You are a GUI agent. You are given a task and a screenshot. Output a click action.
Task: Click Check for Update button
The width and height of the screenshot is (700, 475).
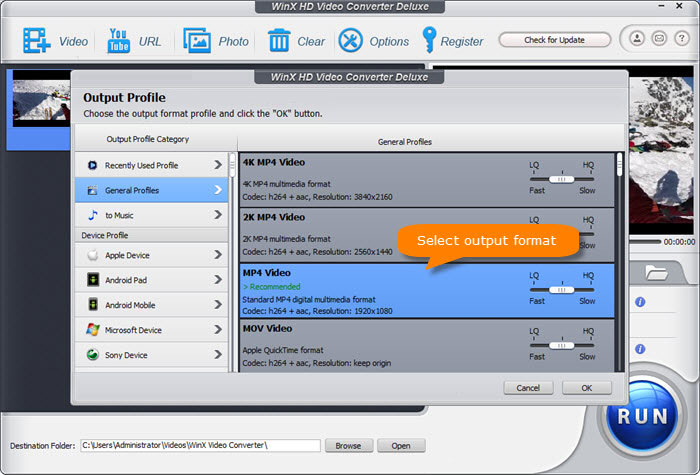click(x=554, y=40)
